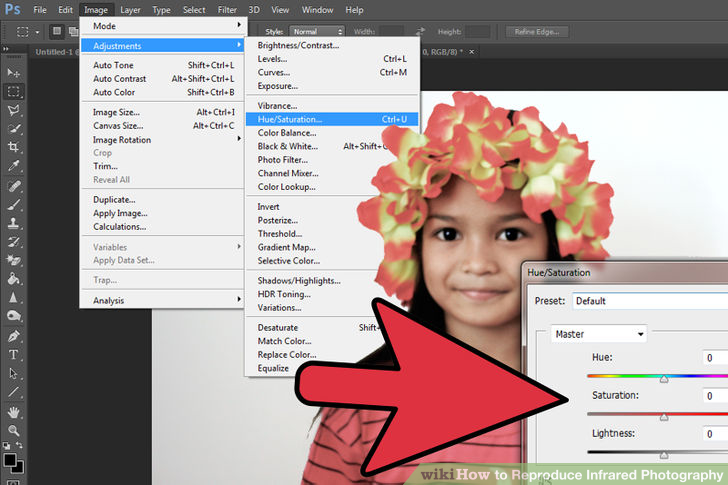Select the Rectangular Marquee tool
Screen dimensions: 728x485
point(13,91)
